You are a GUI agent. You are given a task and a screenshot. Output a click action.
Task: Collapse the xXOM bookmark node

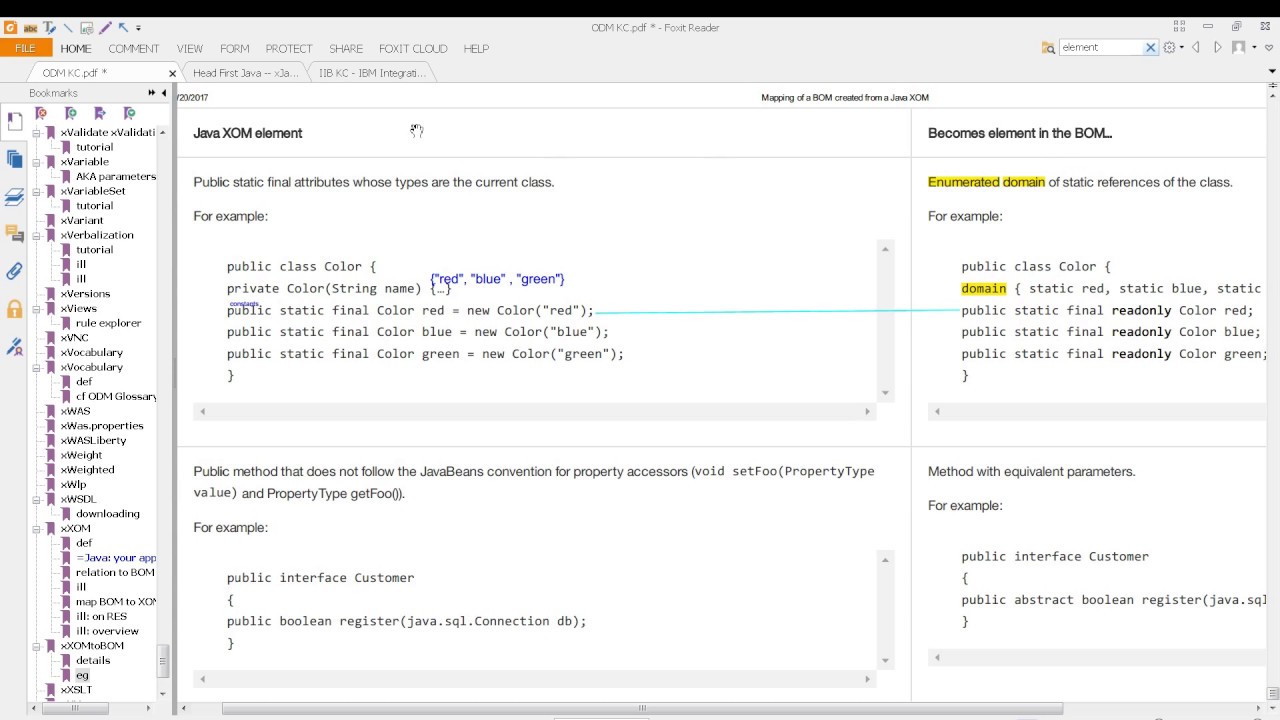pos(37,528)
